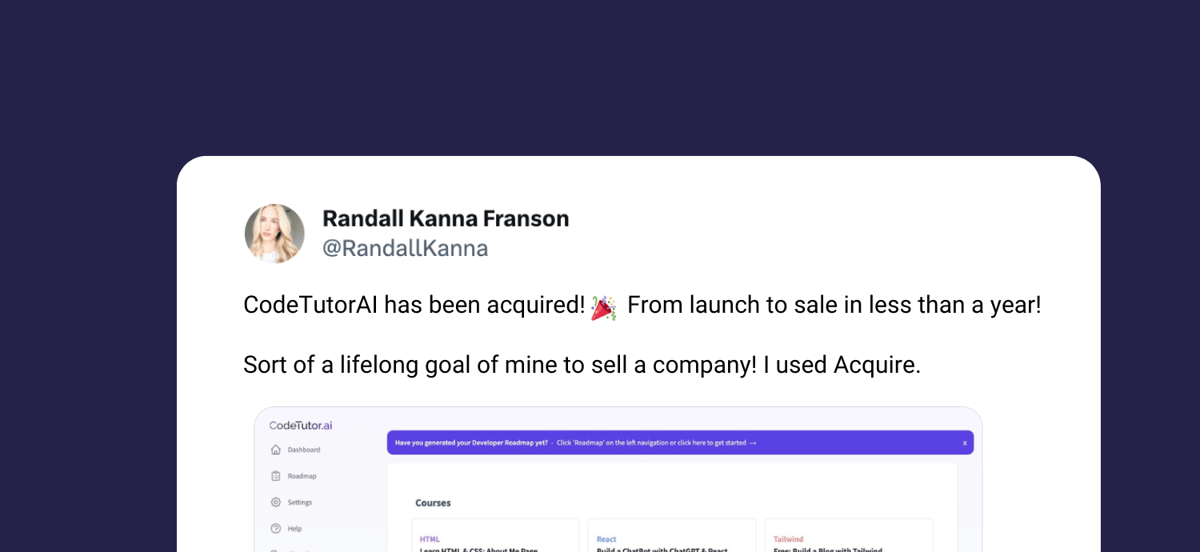Open the HTML course card

(x=496, y=535)
